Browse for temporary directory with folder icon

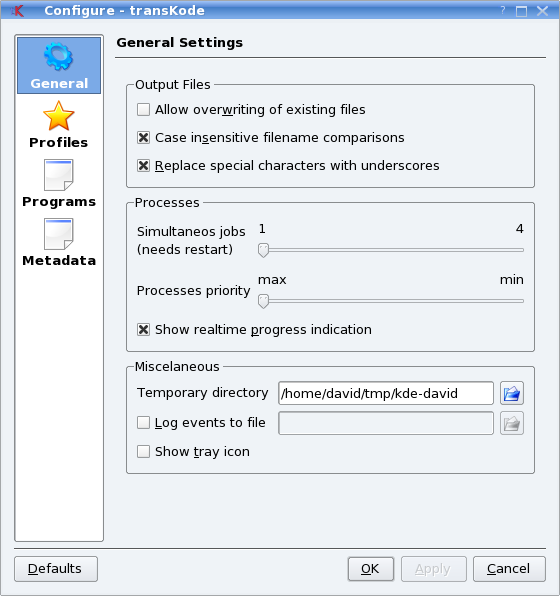click(512, 393)
